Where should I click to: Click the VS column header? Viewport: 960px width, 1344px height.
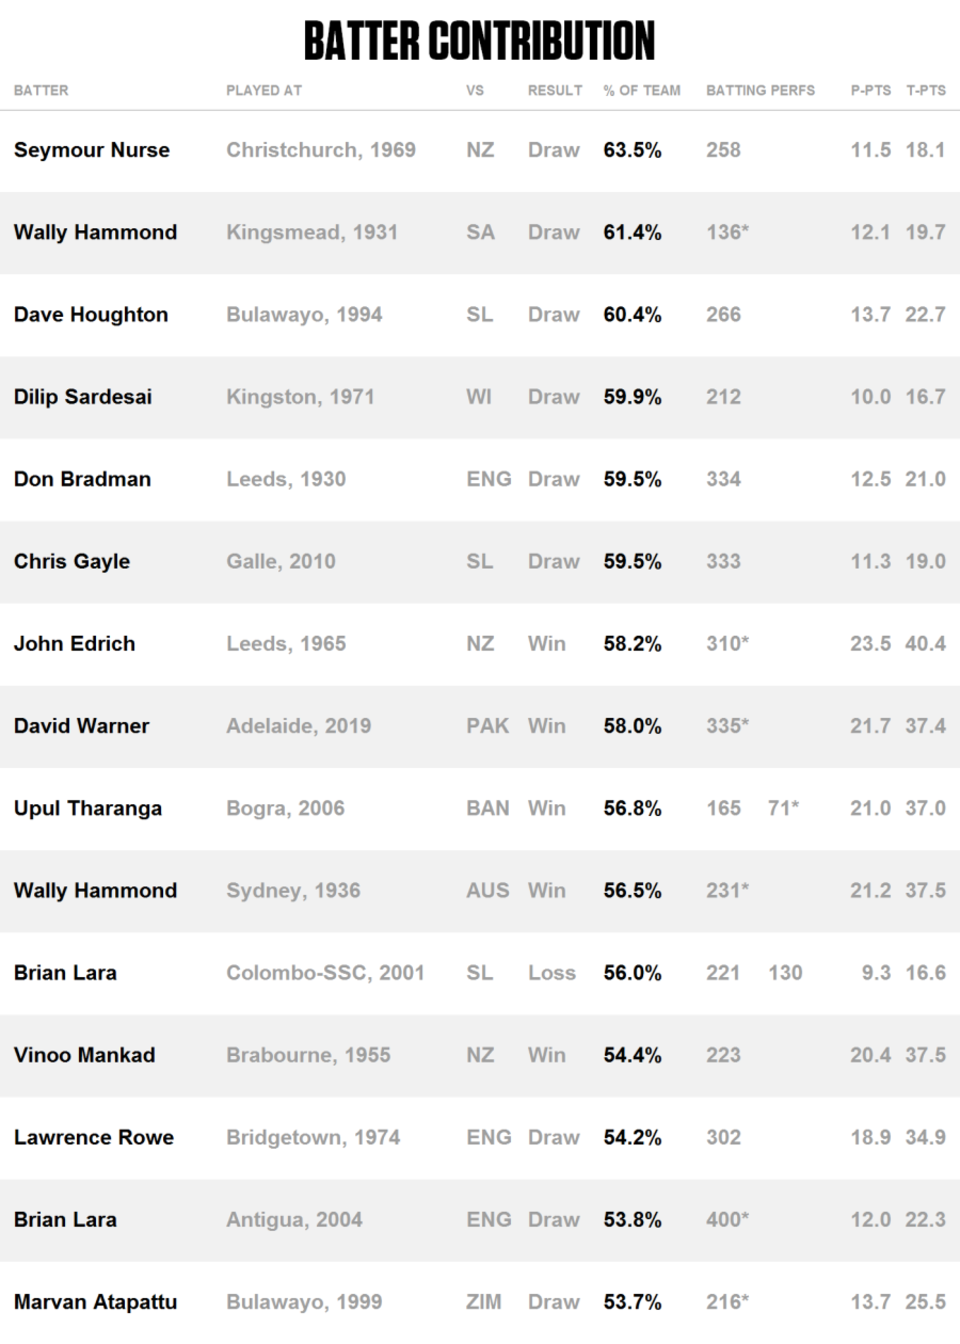[475, 90]
